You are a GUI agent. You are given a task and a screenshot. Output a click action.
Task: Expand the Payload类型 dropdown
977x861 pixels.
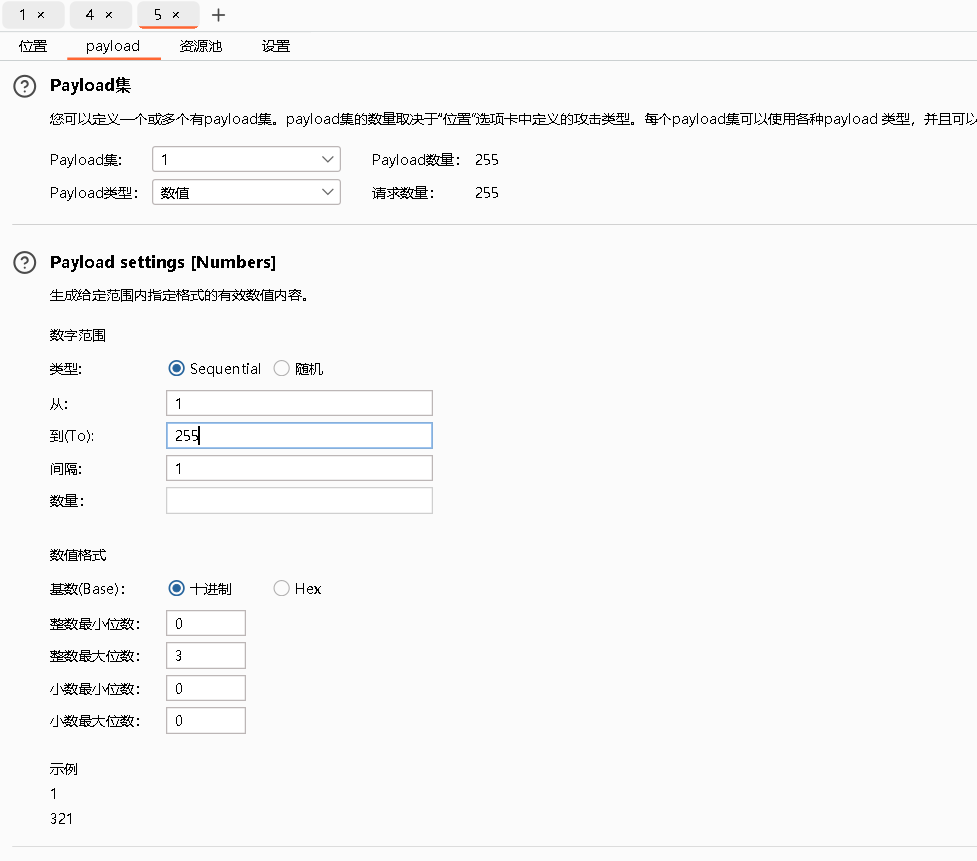tap(246, 193)
